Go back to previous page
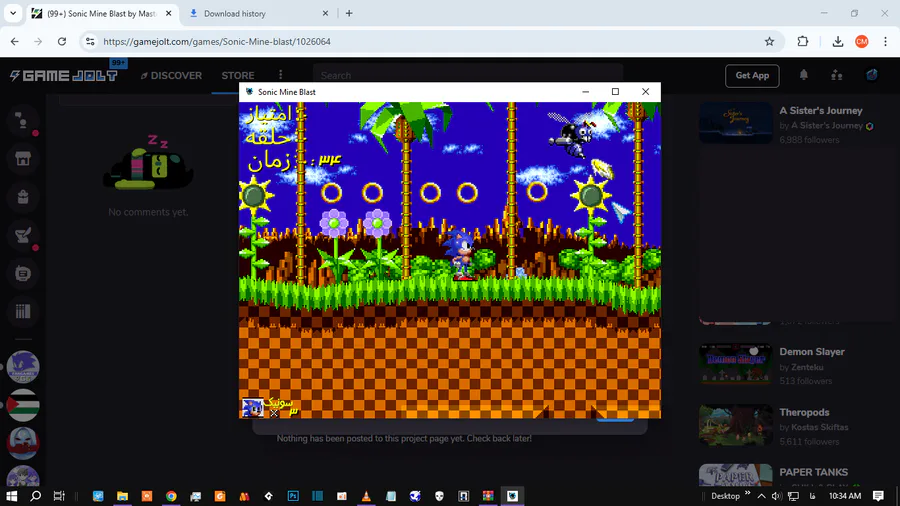The height and width of the screenshot is (506, 900). 15,41
